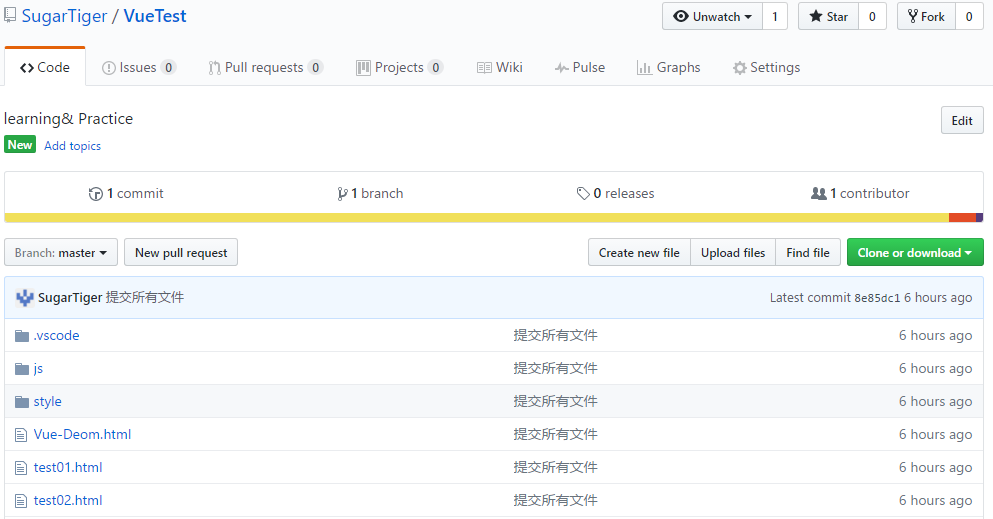993x519 pixels.
Task: Click the green New badge
Action: pos(20,145)
